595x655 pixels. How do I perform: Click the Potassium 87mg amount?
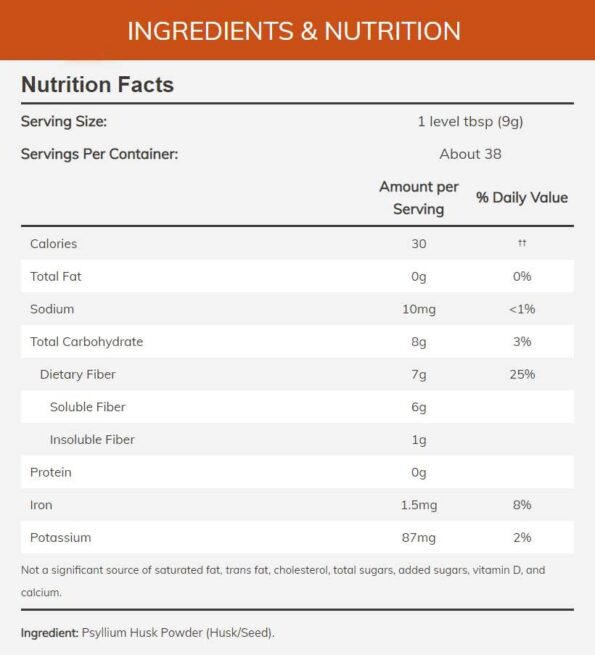tap(419, 538)
